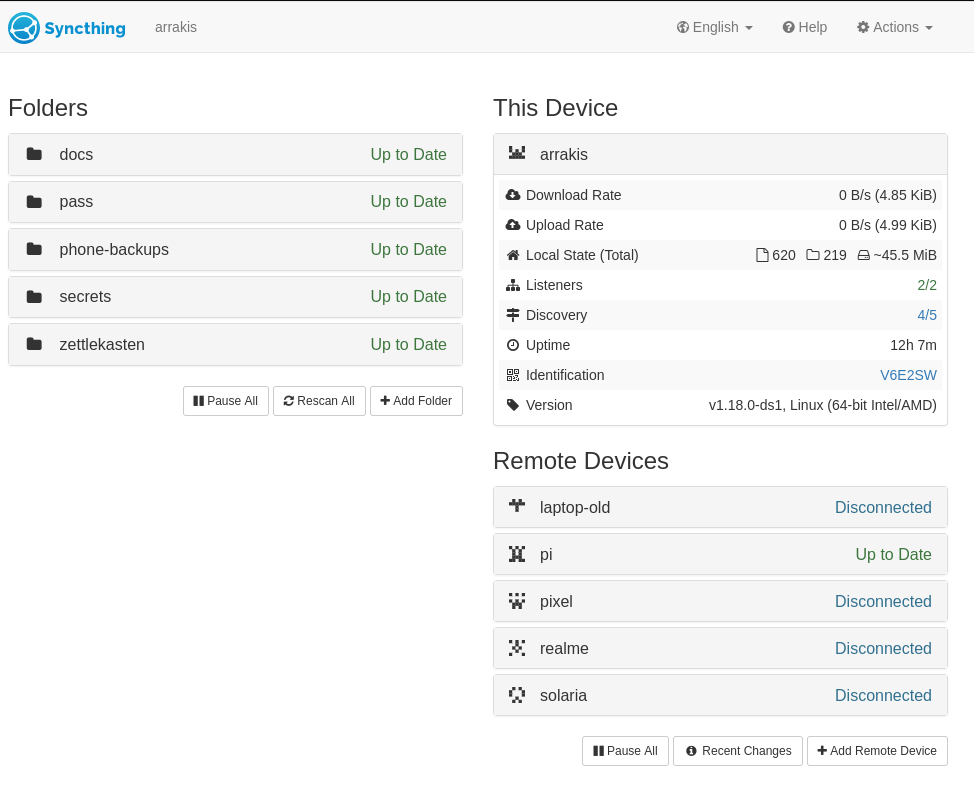The width and height of the screenshot is (974, 790).
Task: Click the Syncthing logo icon
Action: coord(24,28)
